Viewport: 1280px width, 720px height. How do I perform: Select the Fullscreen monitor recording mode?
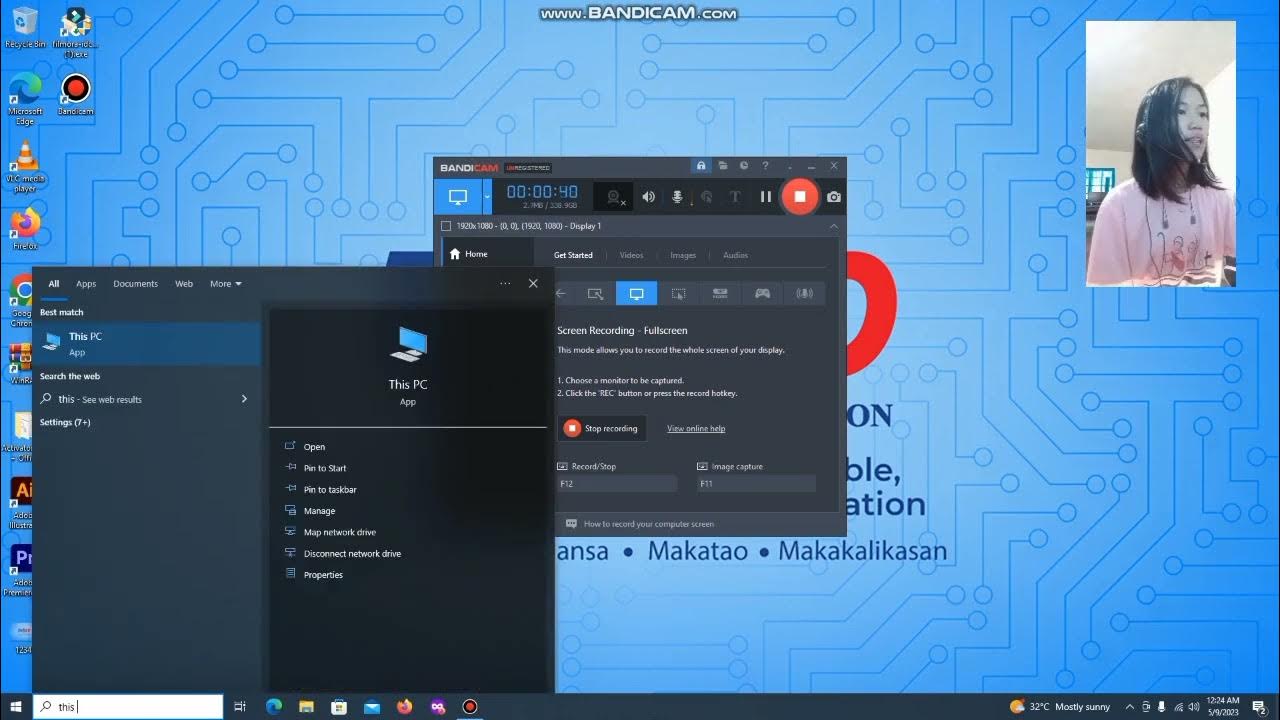[x=637, y=293]
